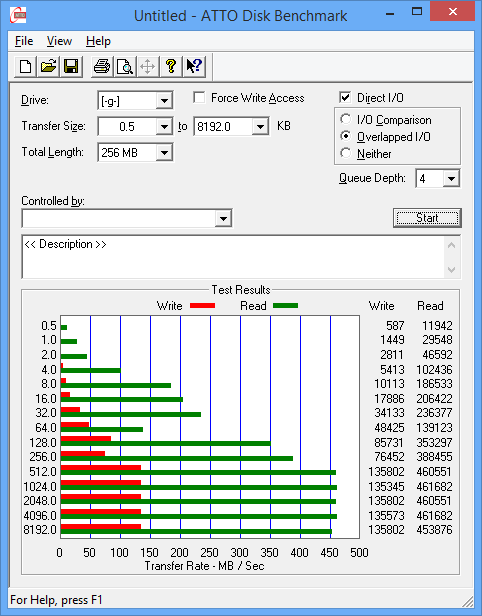Open the View menu
The image size is (482, 616).
point(59,41)
